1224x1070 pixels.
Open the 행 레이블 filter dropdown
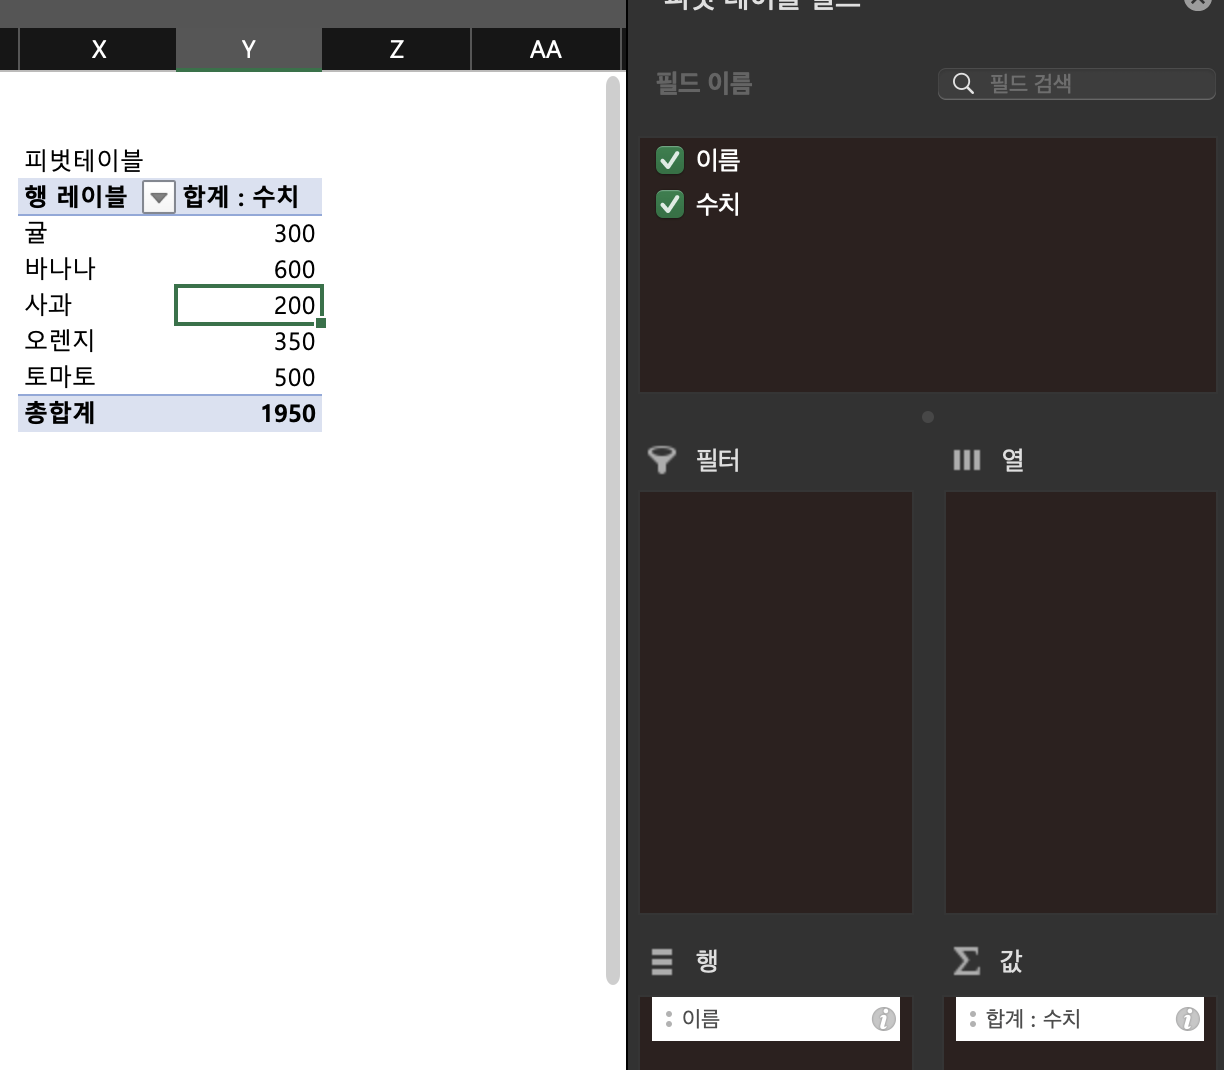159,198
